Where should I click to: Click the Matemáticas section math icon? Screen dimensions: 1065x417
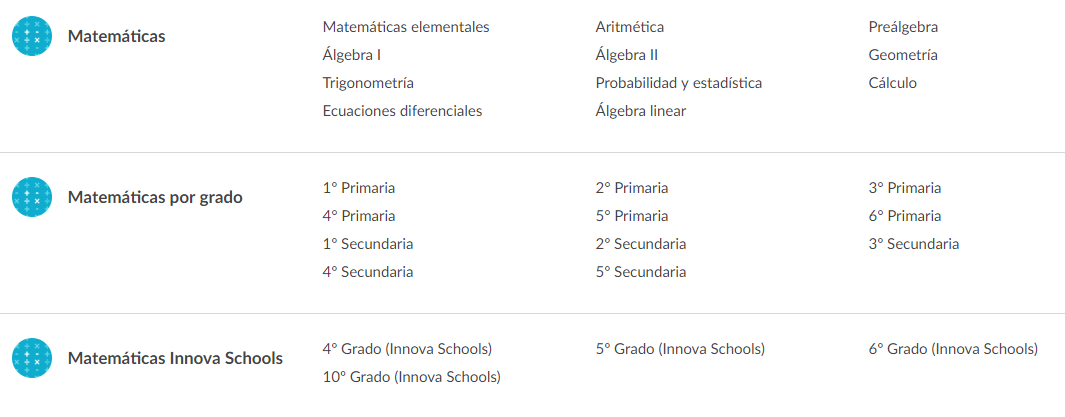[x=32, y=36]
